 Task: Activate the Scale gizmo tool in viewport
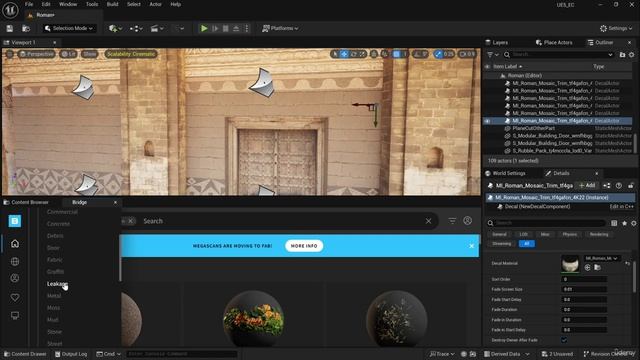(x=362, y=54)
